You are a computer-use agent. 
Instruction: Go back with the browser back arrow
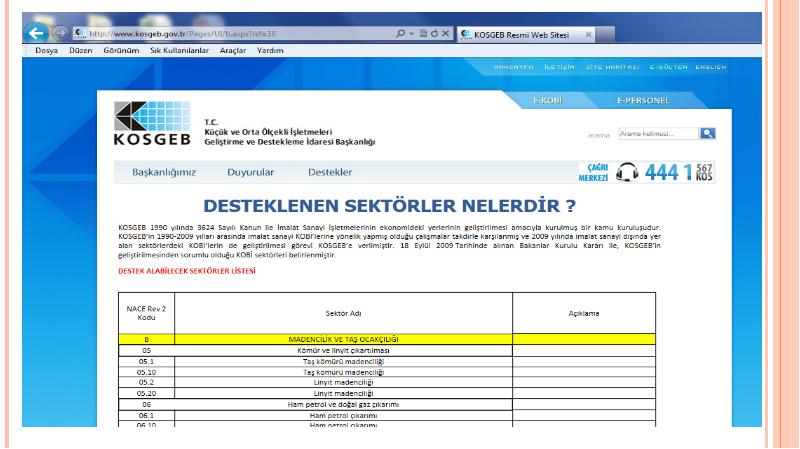pyautogui.click(x=36, y=34)
